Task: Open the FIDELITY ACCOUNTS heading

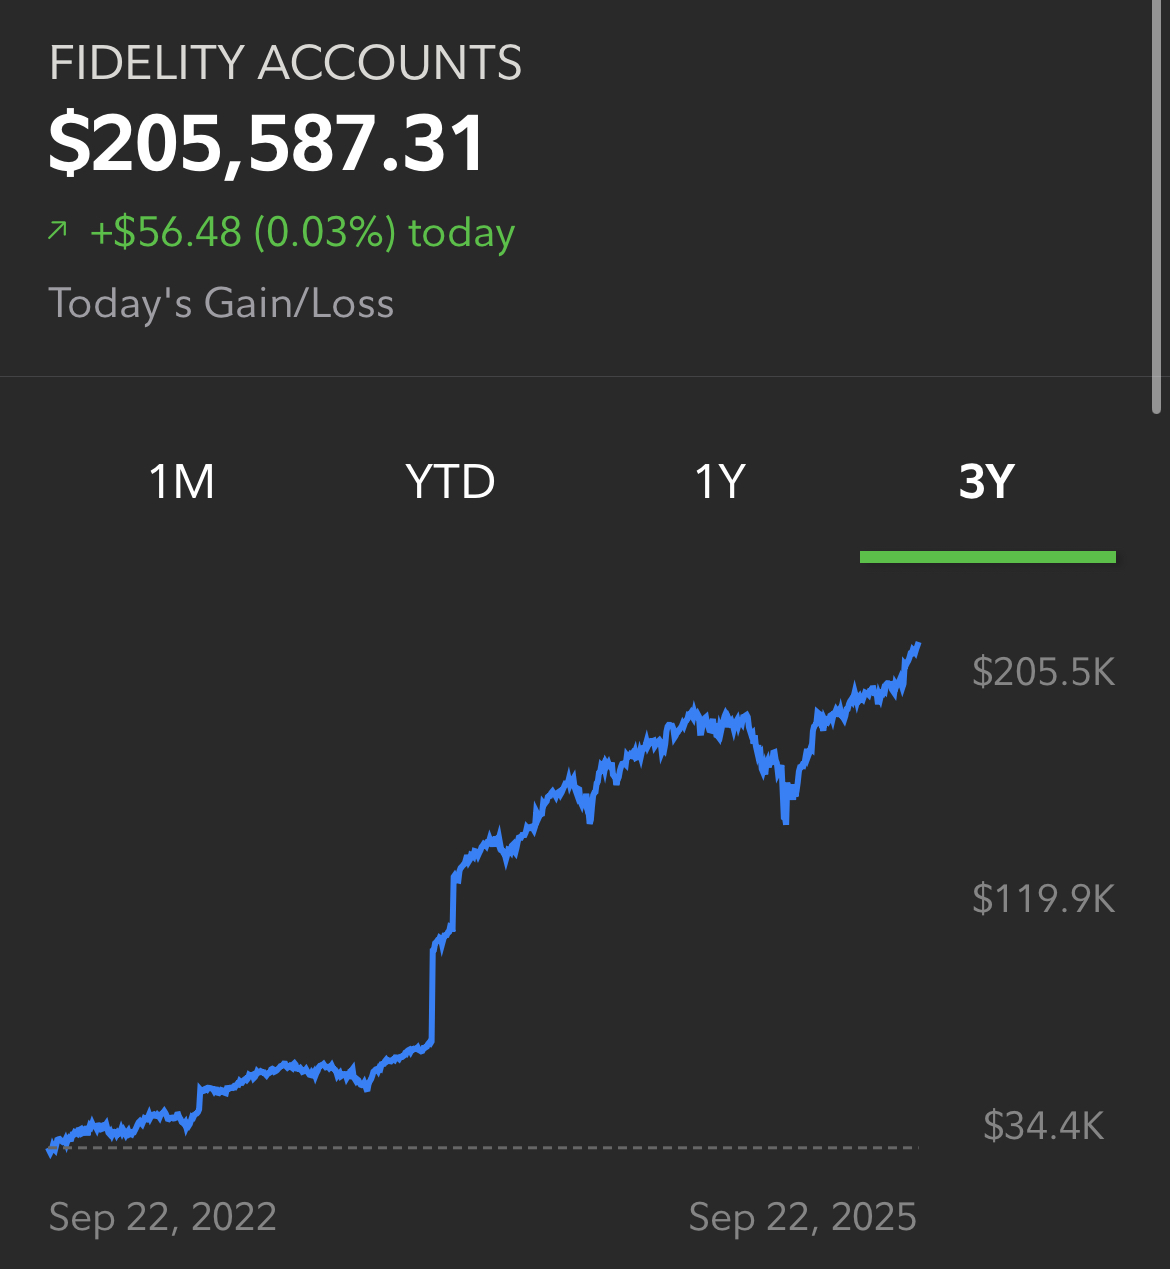Action: (285, 64)
